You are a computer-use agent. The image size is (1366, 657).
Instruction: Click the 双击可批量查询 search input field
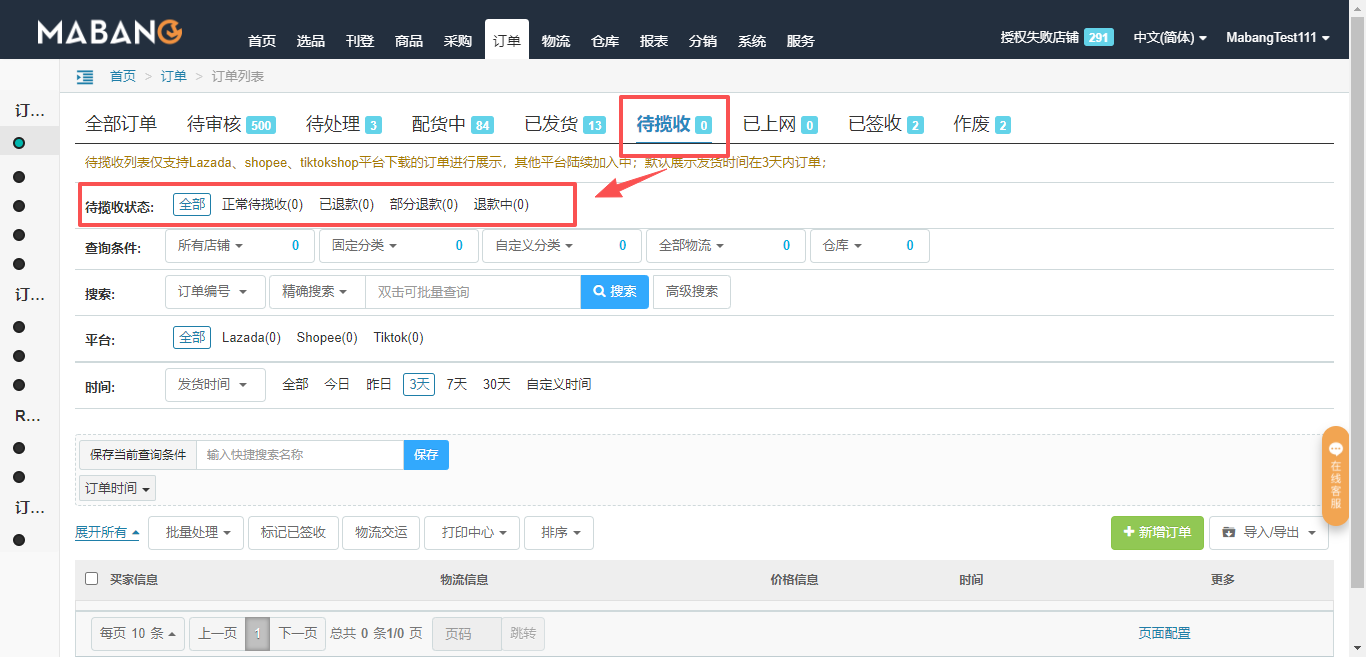[472, 292]
